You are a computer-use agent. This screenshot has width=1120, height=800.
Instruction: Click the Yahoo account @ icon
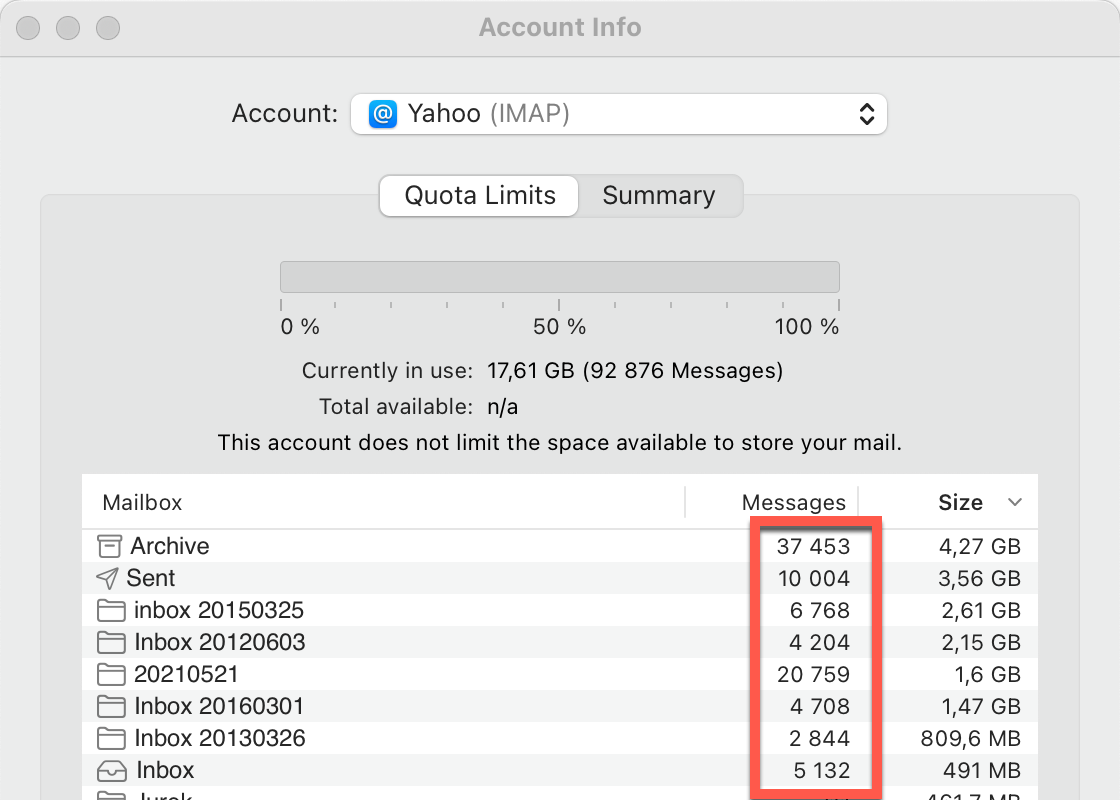tap(382, 114)
